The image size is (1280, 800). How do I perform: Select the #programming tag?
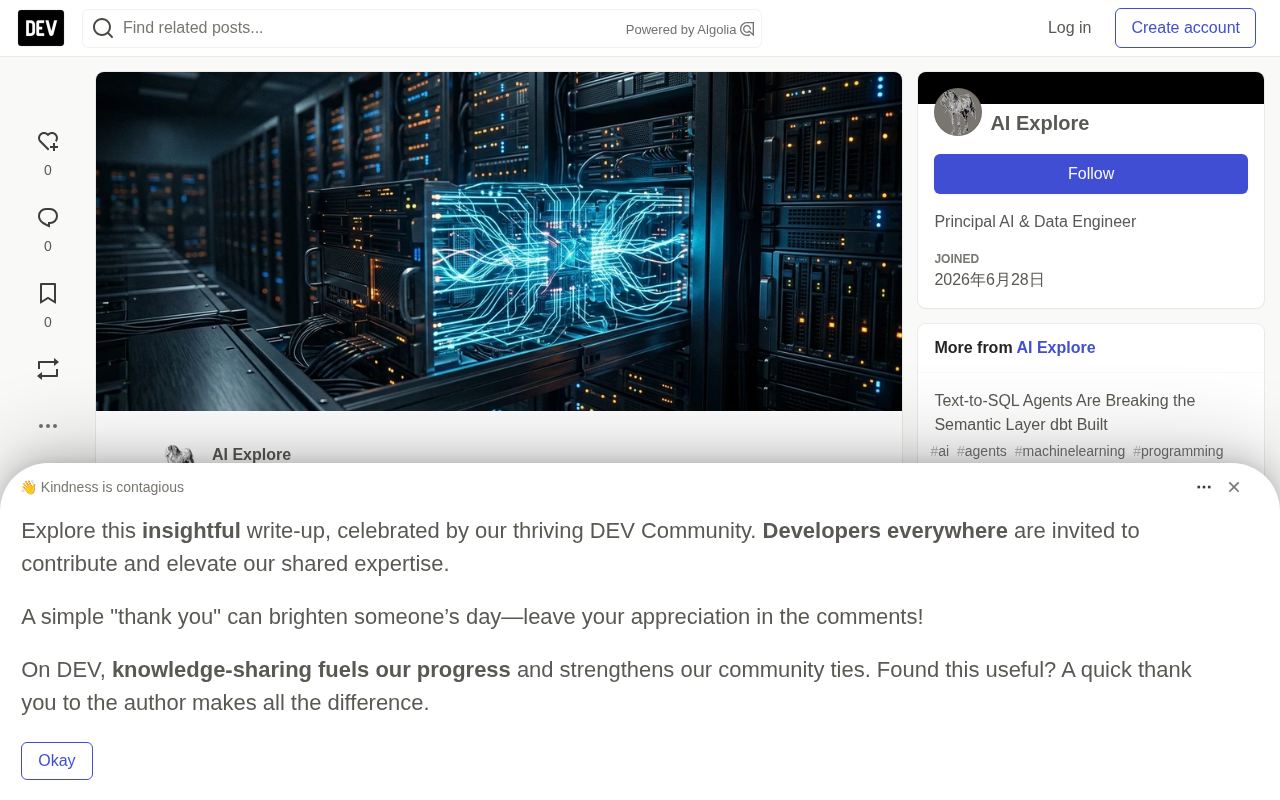(1178, 451)
